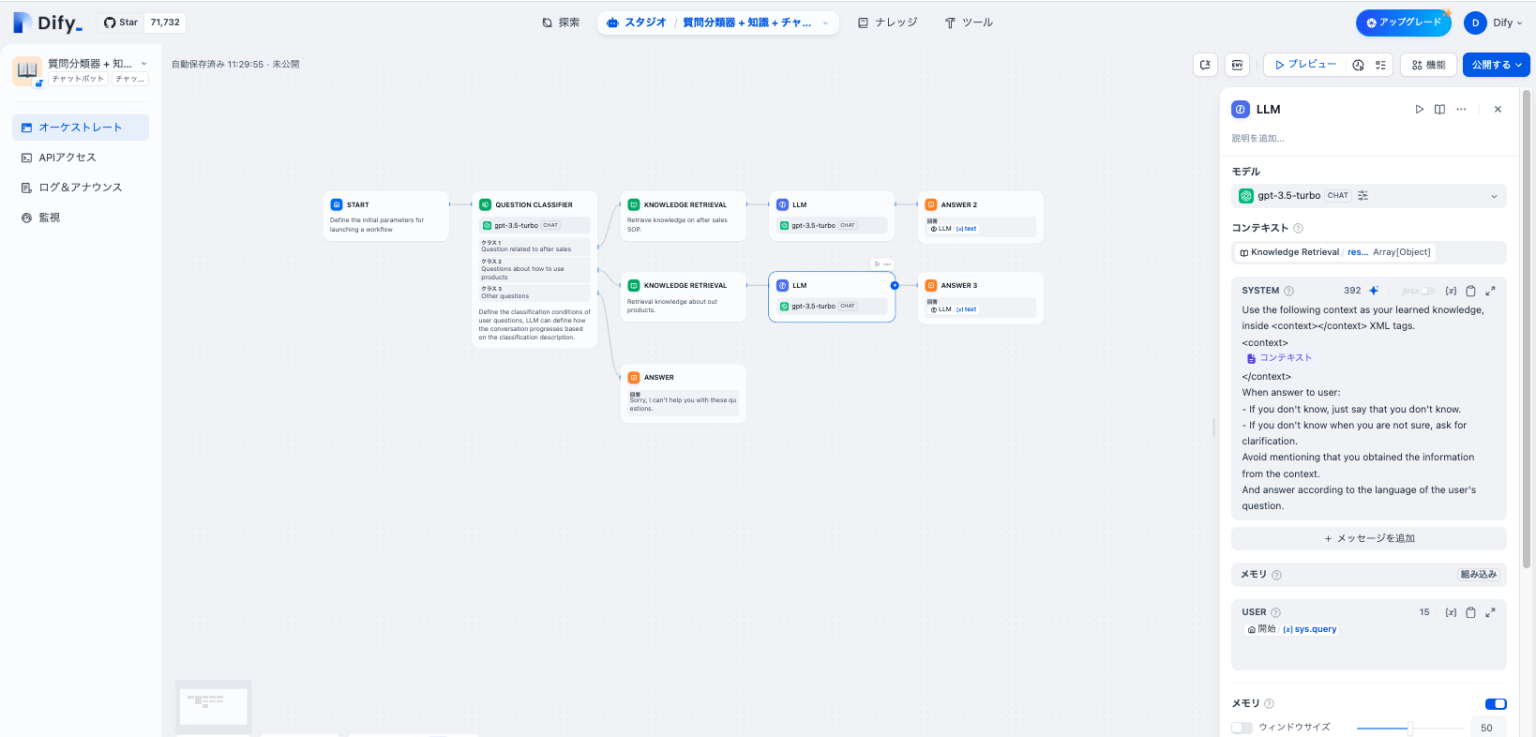1536x737 pixels.
Task: Click the + メッセージを追加 button
Action: tap(1368, 538)
